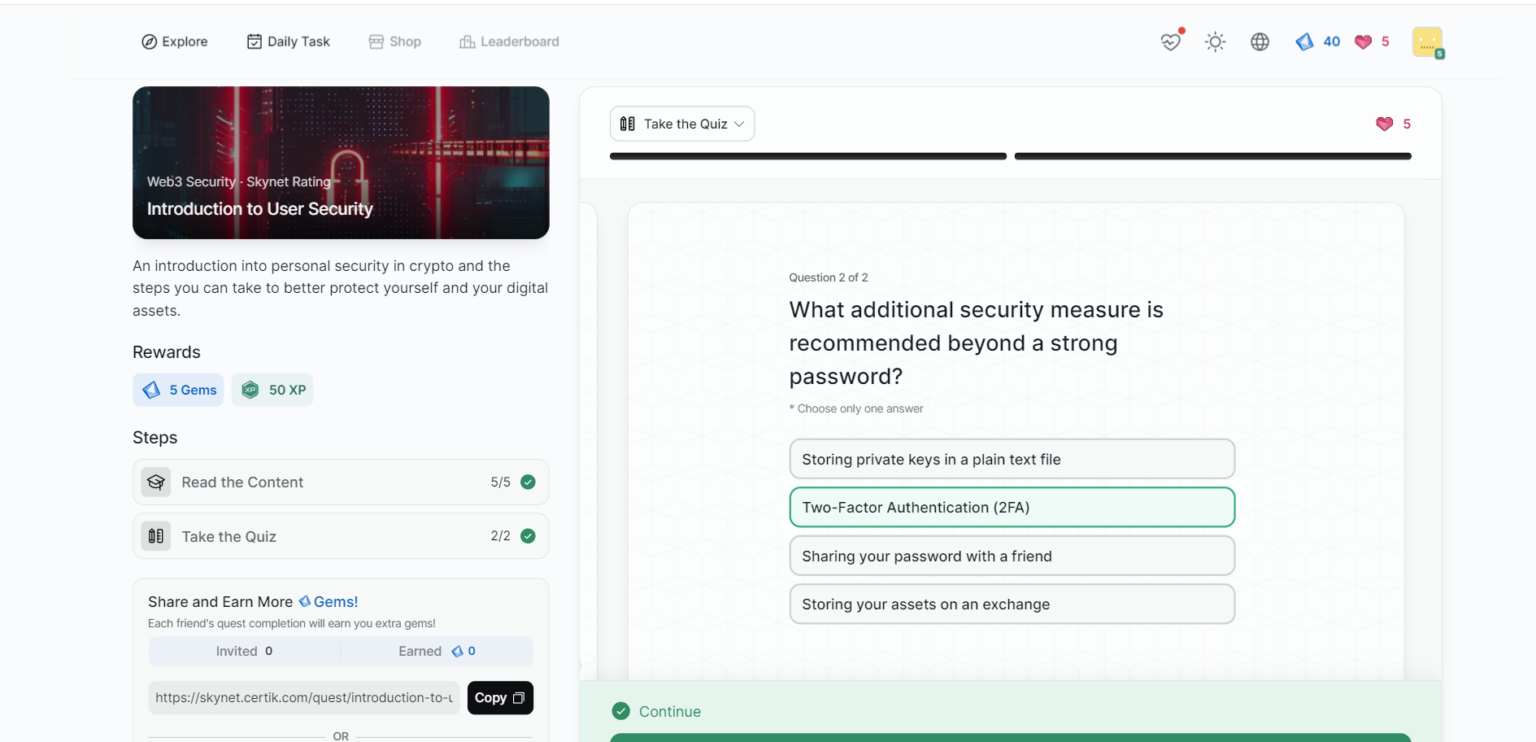The height and width of the screenshot is (742, 1536).
Task: Click the heart-pulse notification icon
Action: click(1171, 42)
